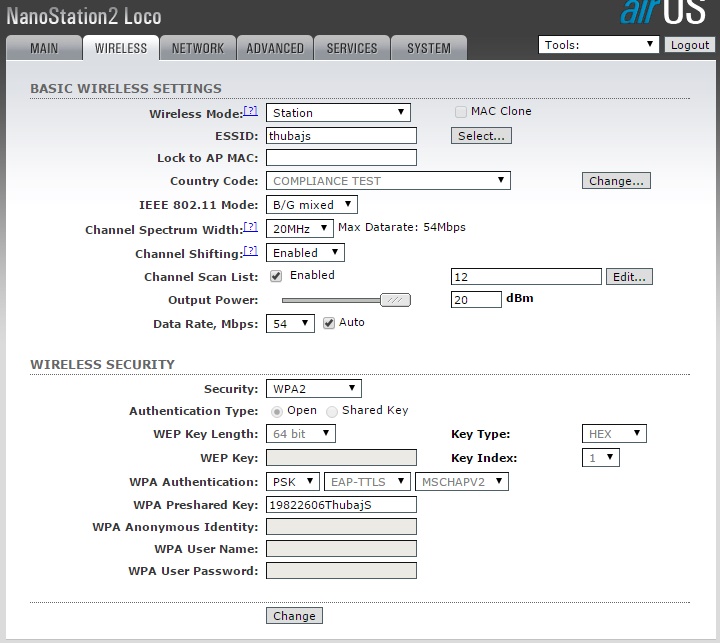The width and height of the screenshot is (720, 643).
Task: Expand IEEE 802.11 Mode dropdown
Action: click(x=311, y=205)
